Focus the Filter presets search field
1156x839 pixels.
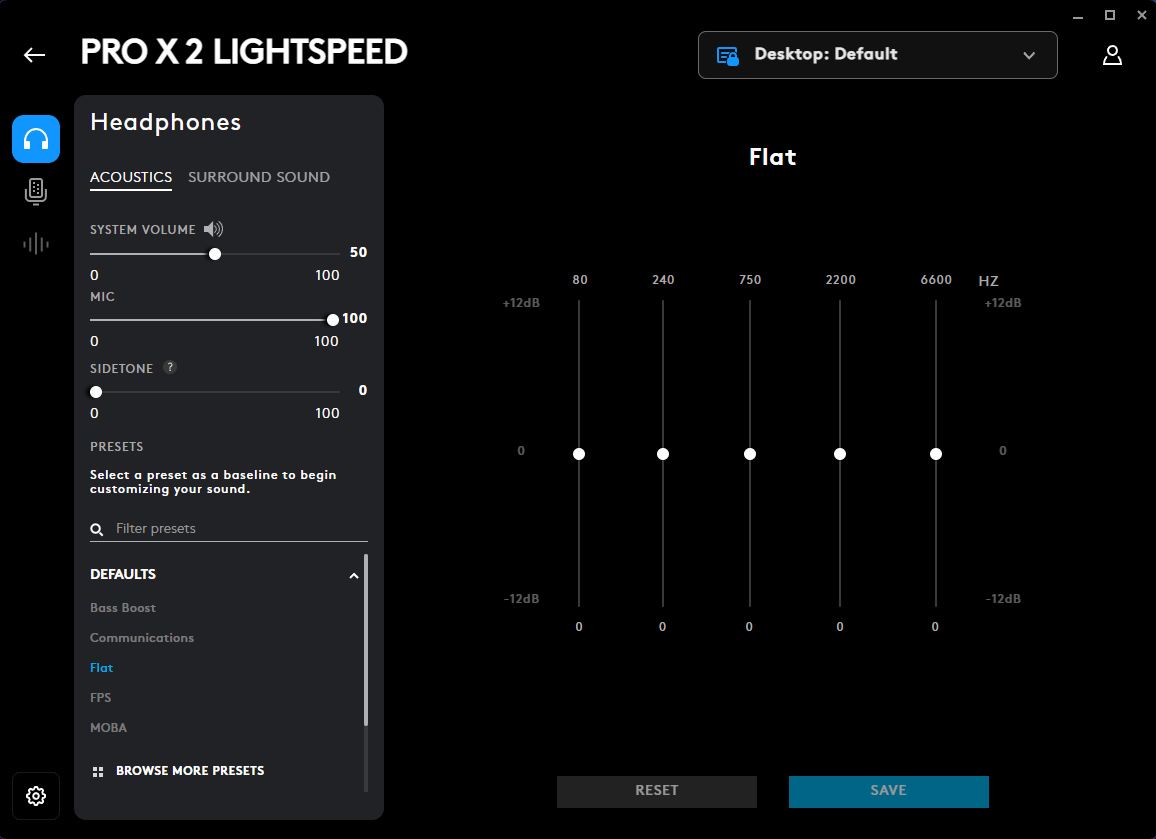(229, 529)
